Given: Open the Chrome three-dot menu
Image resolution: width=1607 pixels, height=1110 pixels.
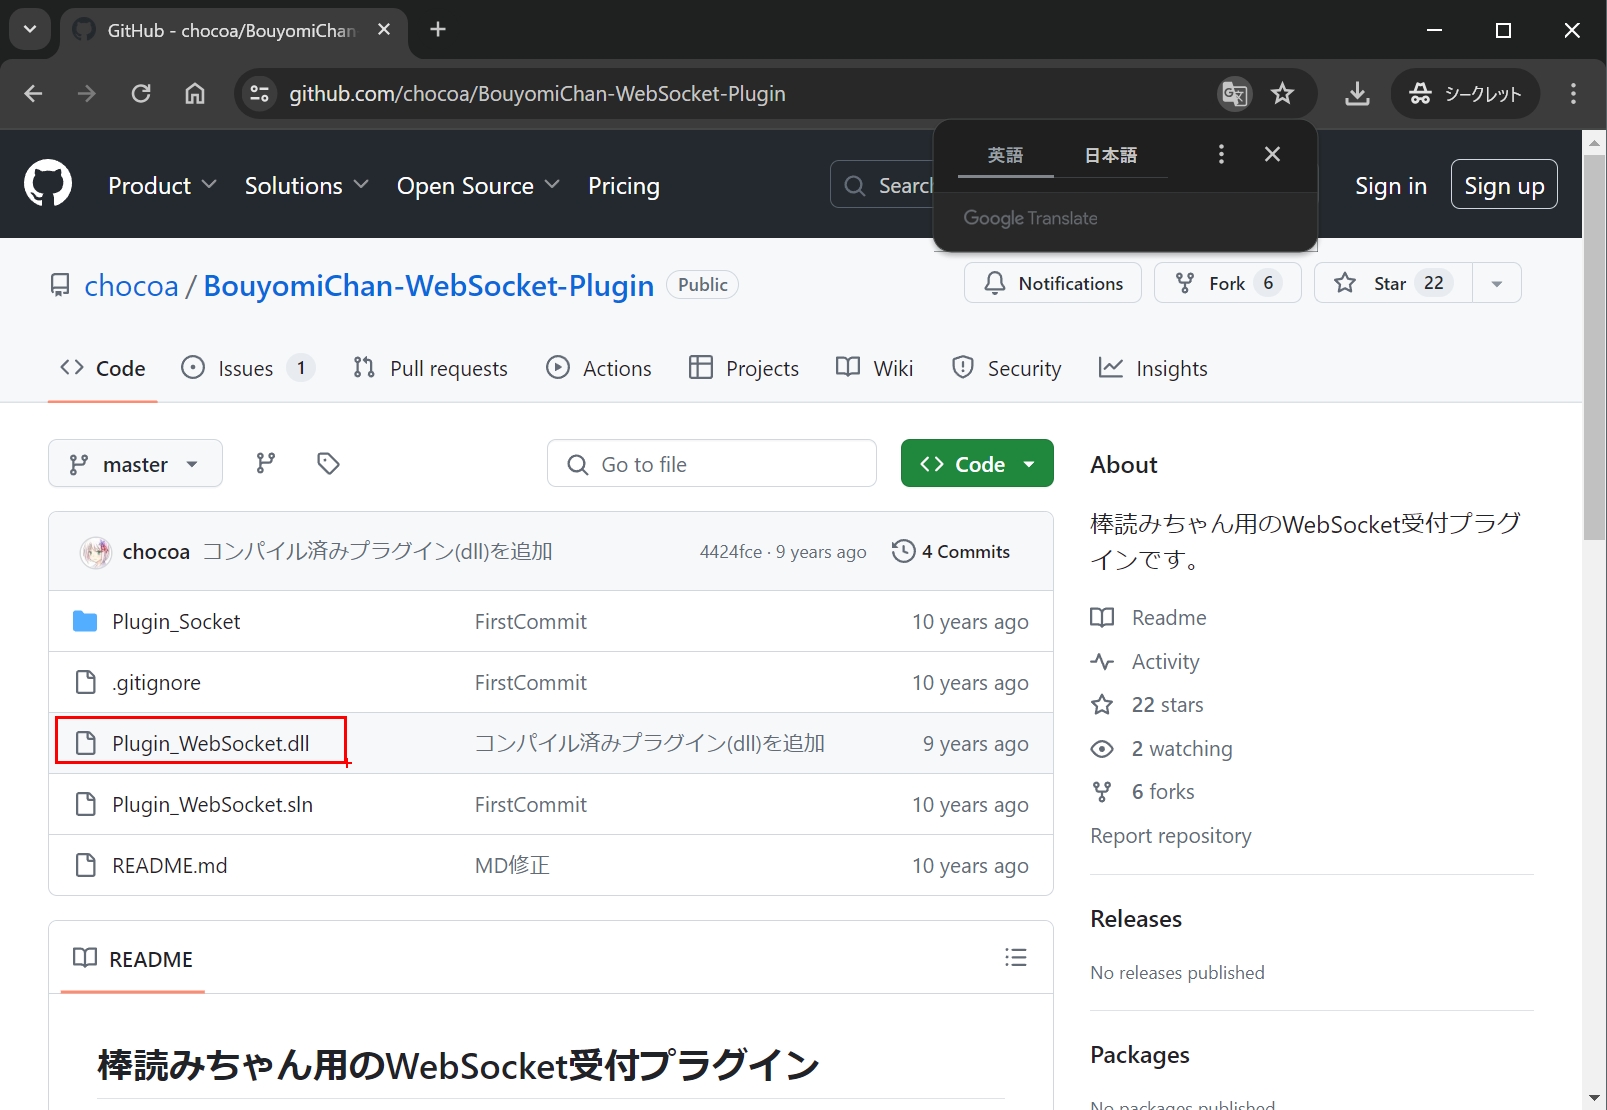Looking at the screenshot, I should pyautogui.click(x=1573, y=94).
